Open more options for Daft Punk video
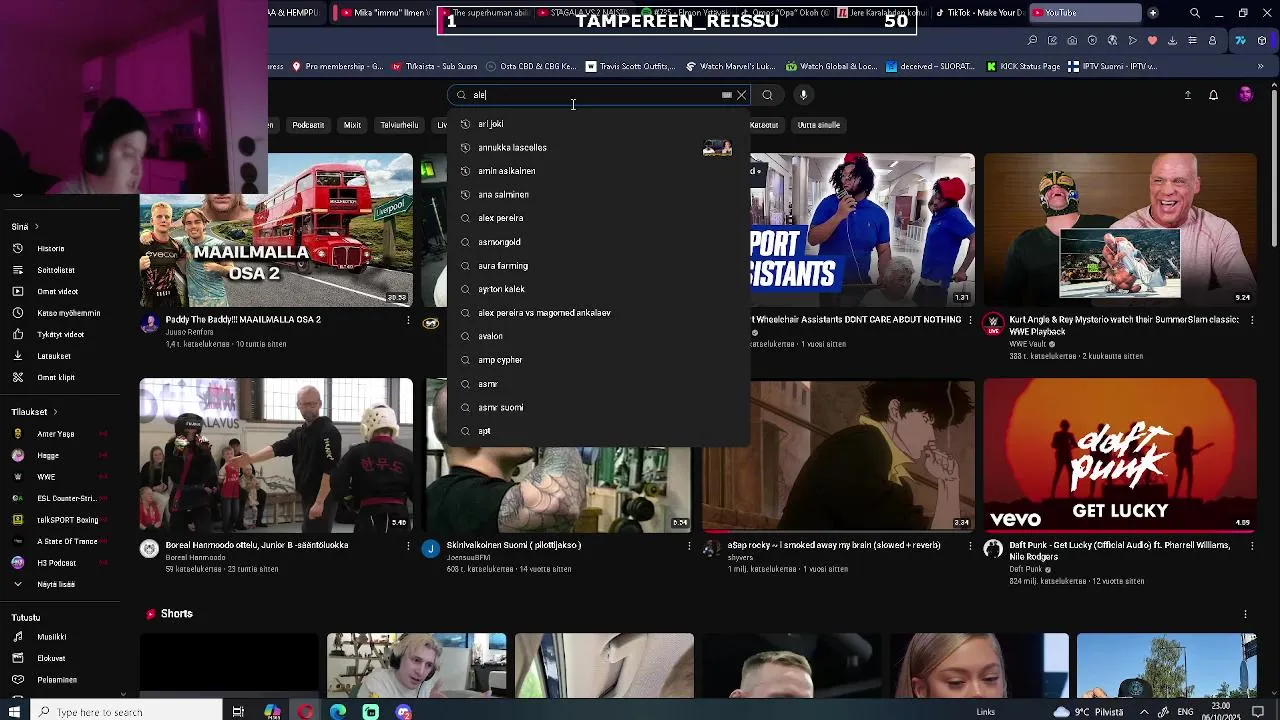Image resolution: width=1280 pixels, height=720 pixels. click(x=1251, y=547)
